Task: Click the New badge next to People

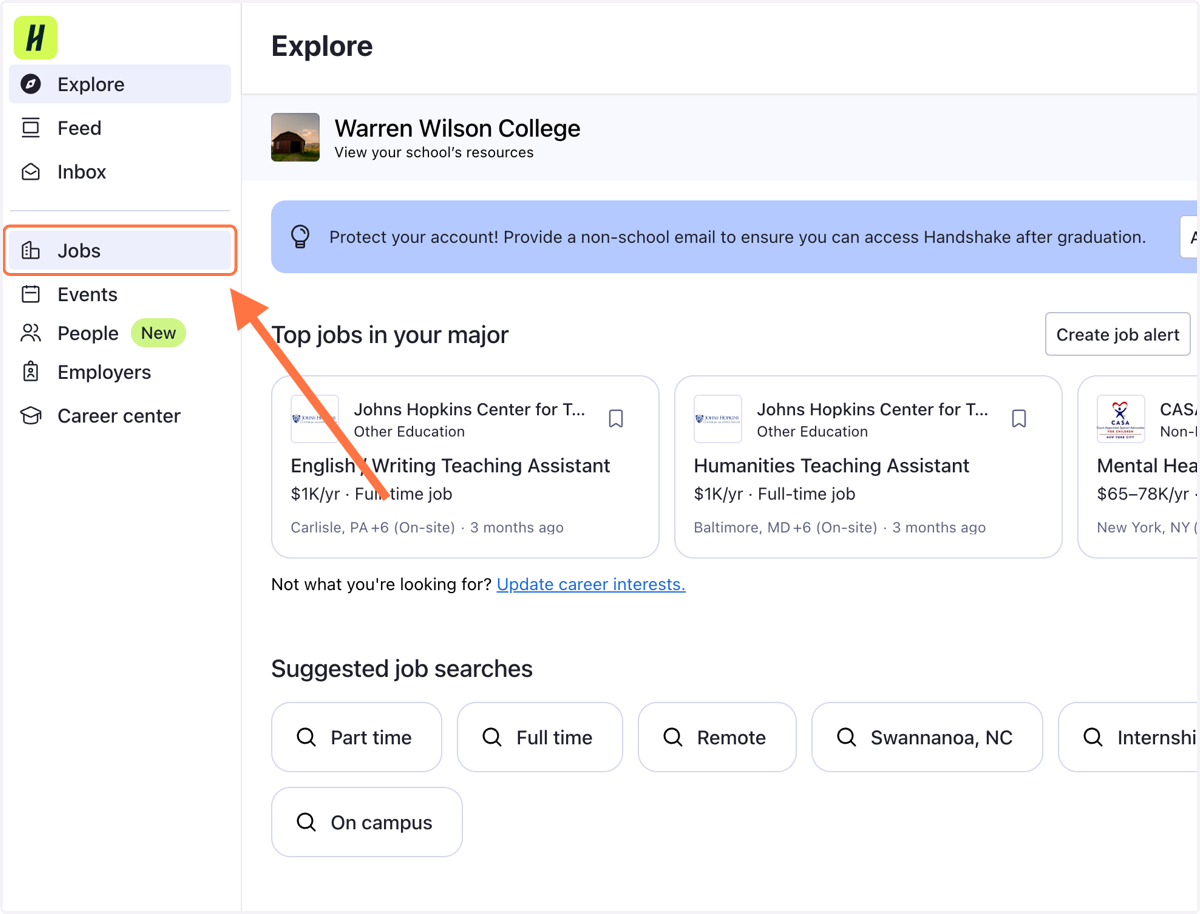Action: click(158, 333)
